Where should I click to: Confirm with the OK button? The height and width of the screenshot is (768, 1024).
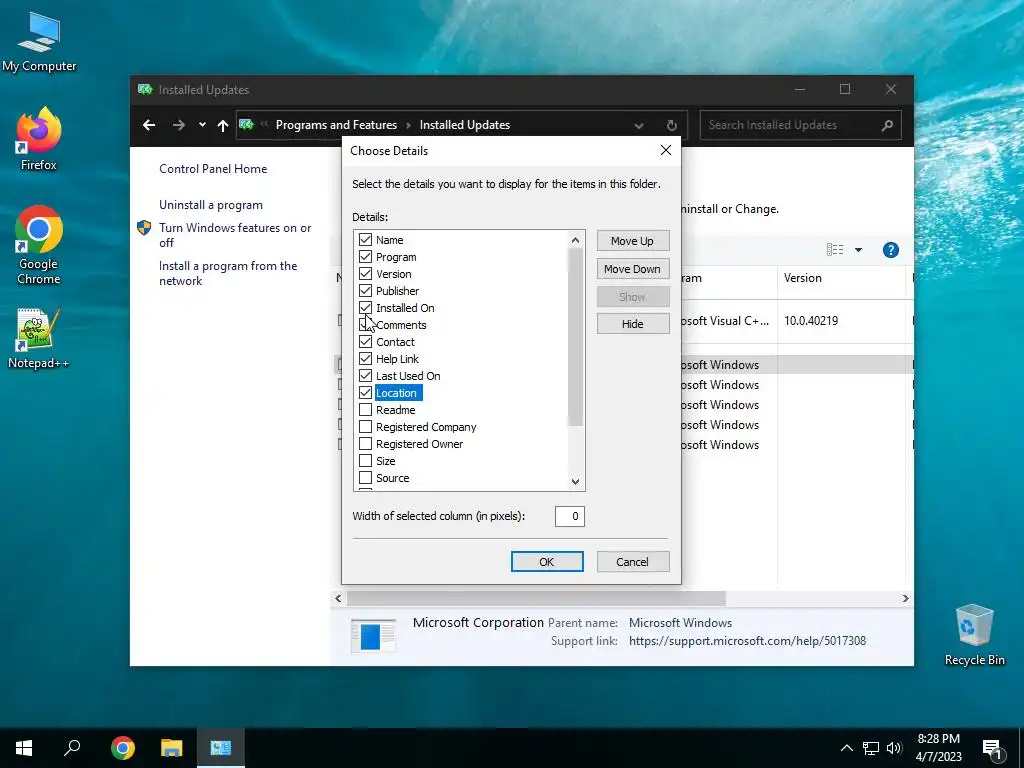click(x=547, y=562)
